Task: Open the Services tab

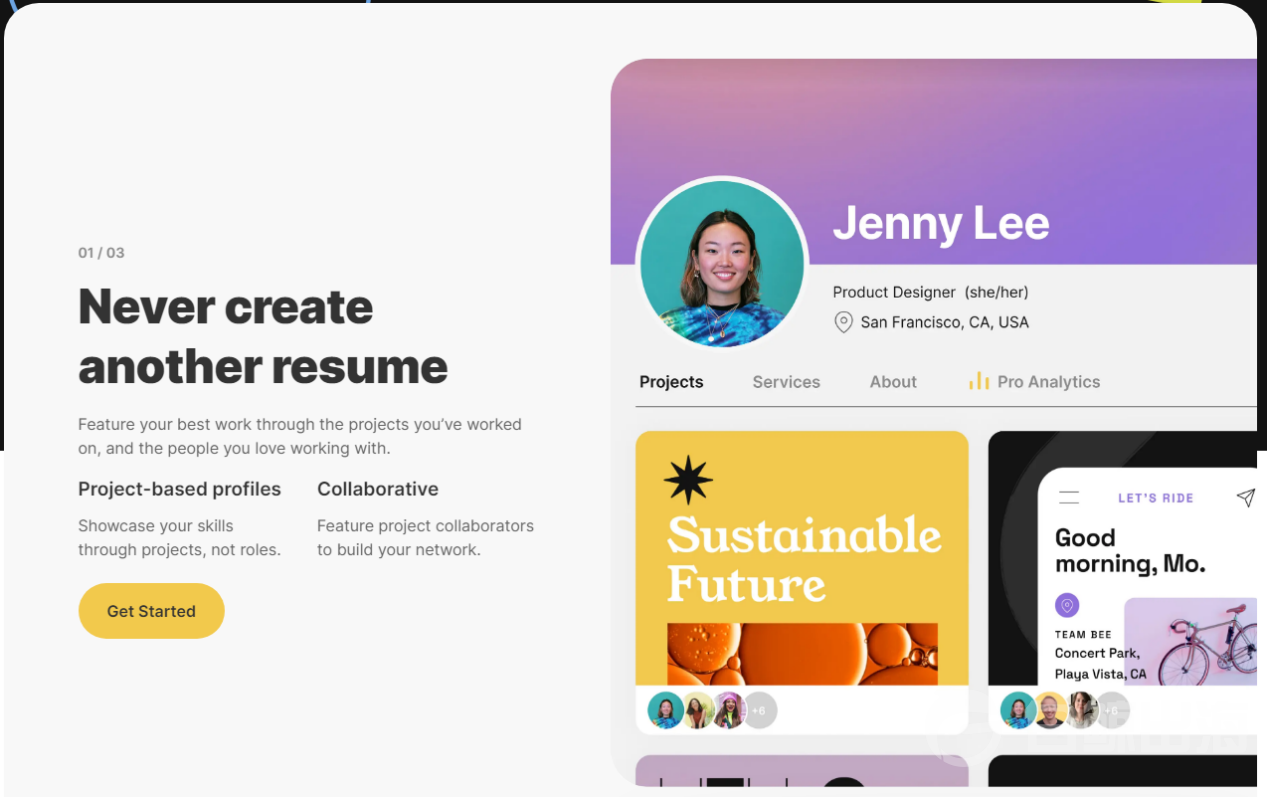Action: pyautogui.click(x=786, y=382)
